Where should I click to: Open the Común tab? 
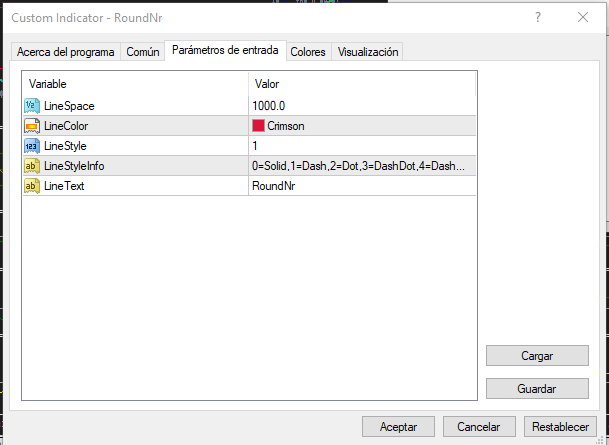(143, 52)
